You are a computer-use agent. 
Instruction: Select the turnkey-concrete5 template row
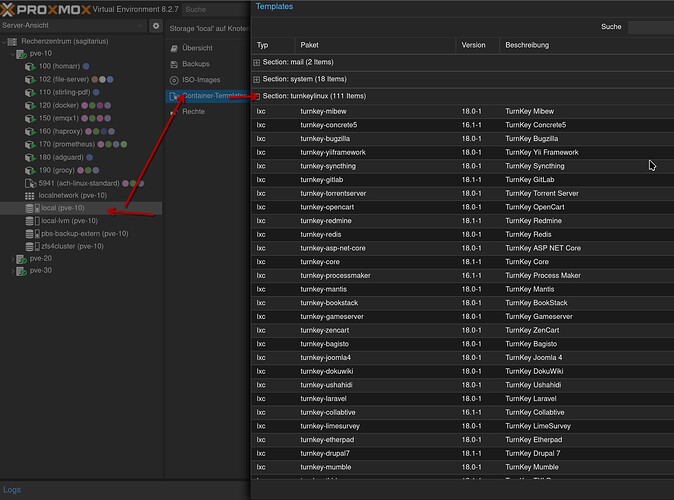coord(463,125)
